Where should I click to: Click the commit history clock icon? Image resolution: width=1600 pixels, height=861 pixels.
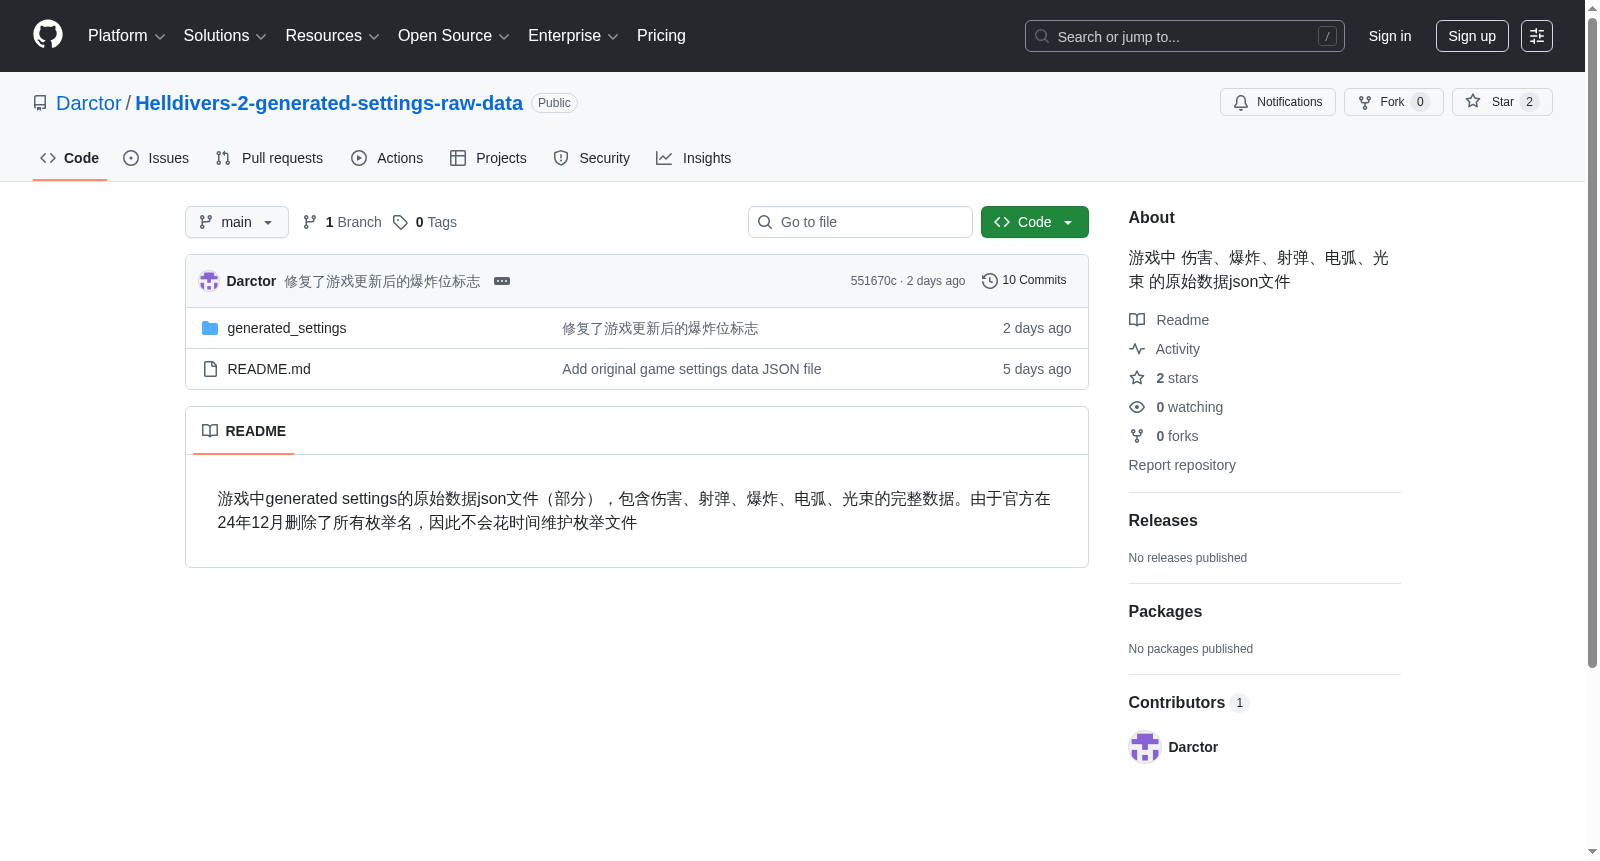[x=990, y=281]
